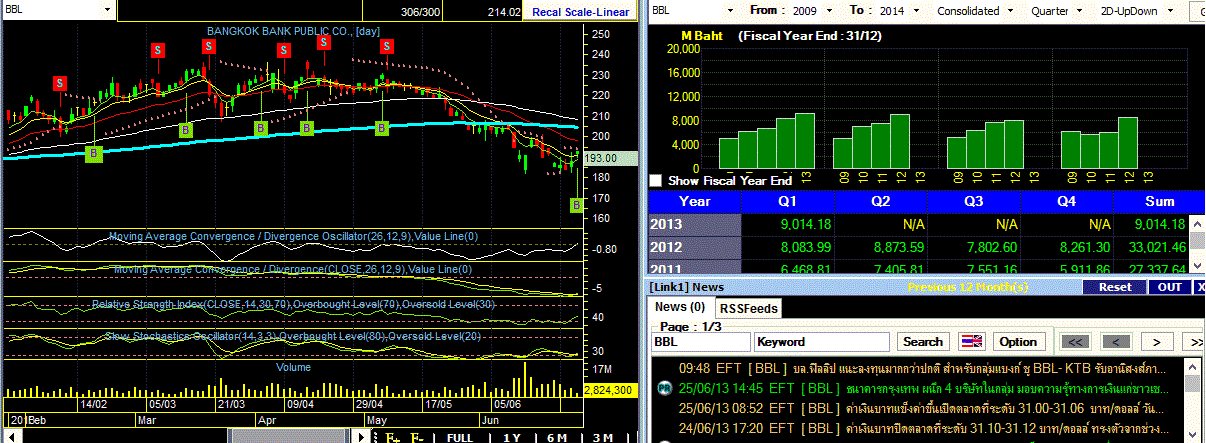This screenshot has height=443, width=1206.
Task: Go to previous news page with < button
Action: click(1117, 341)
